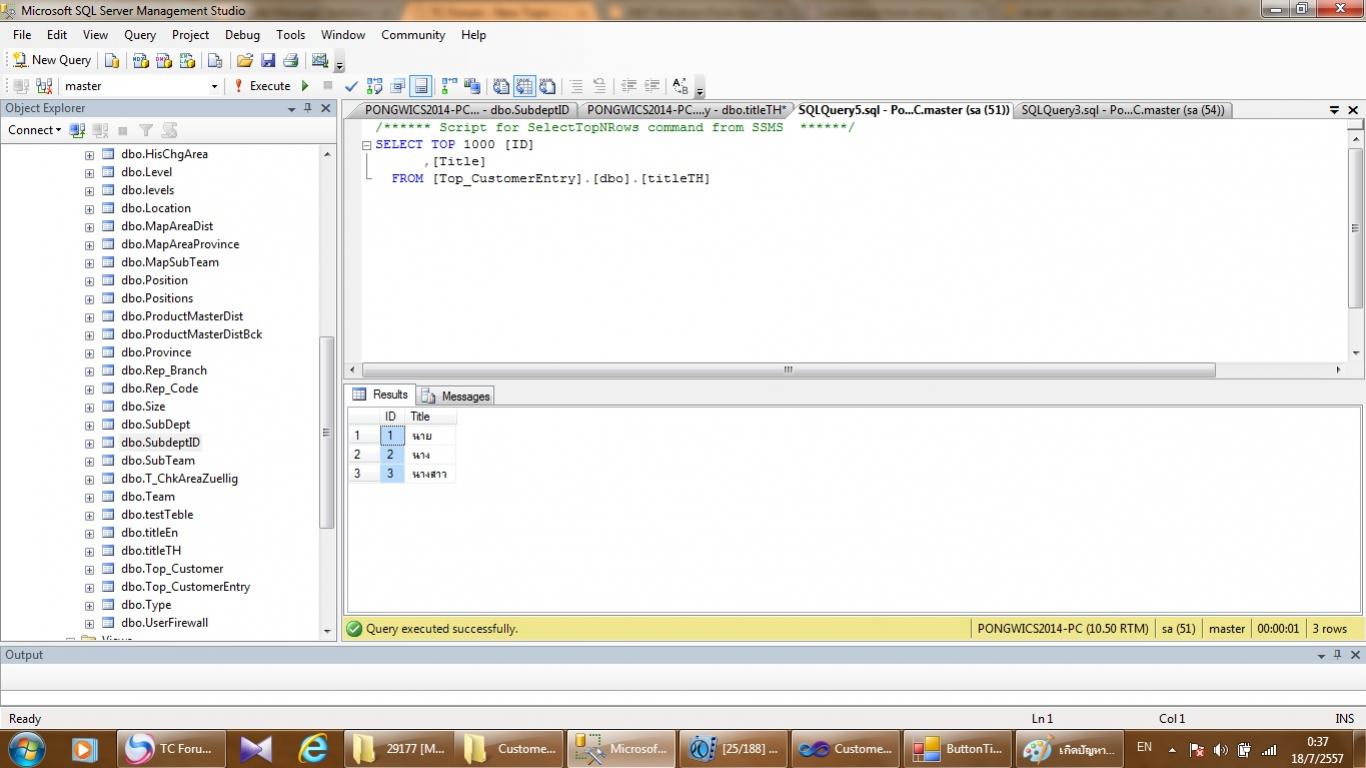
Task: Collapse the SELECT statement outline region
Action: click(366, 145)
